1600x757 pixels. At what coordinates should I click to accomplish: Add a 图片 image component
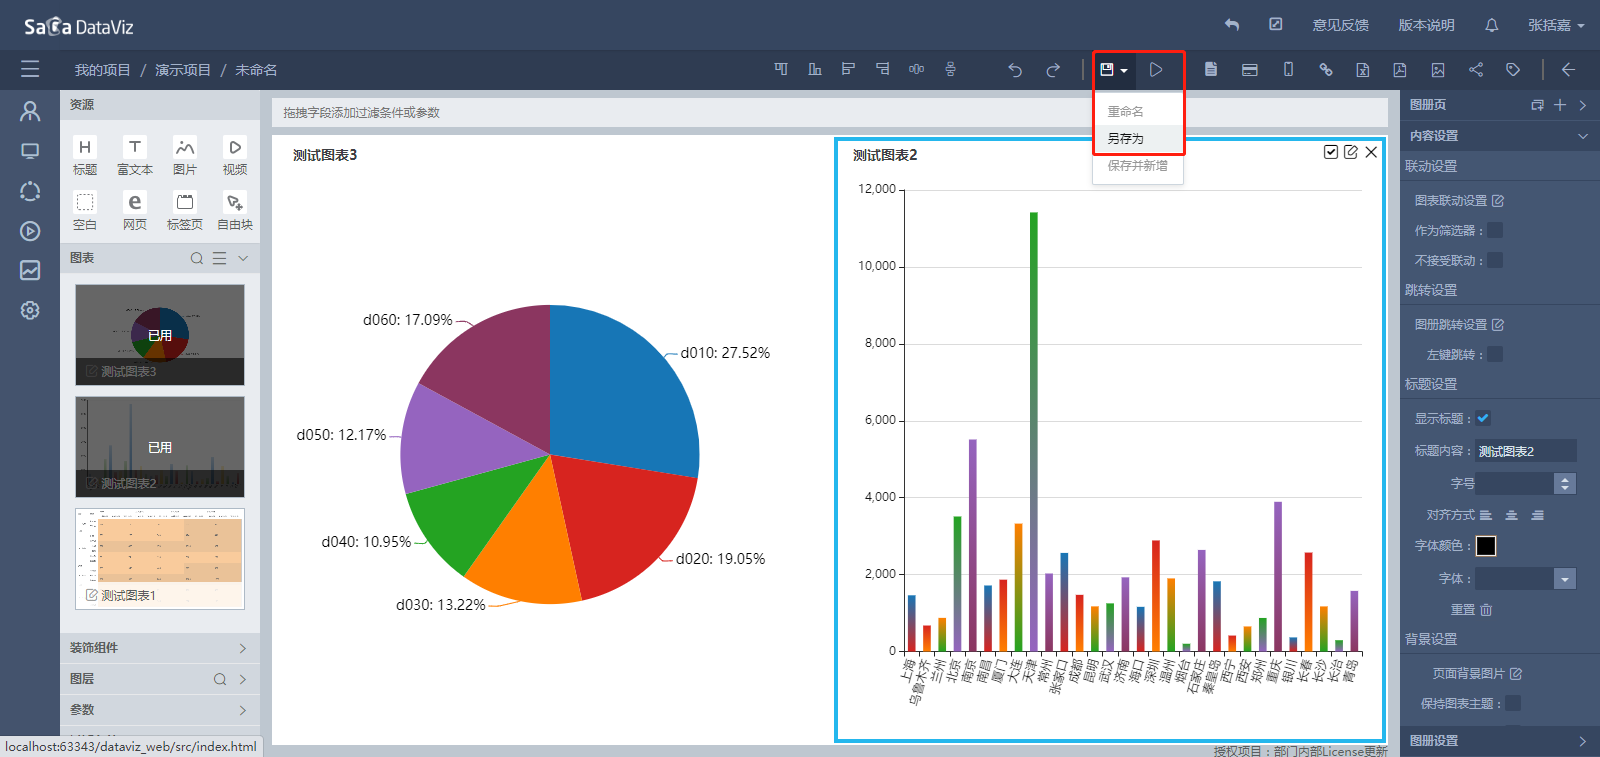point(185,156)
